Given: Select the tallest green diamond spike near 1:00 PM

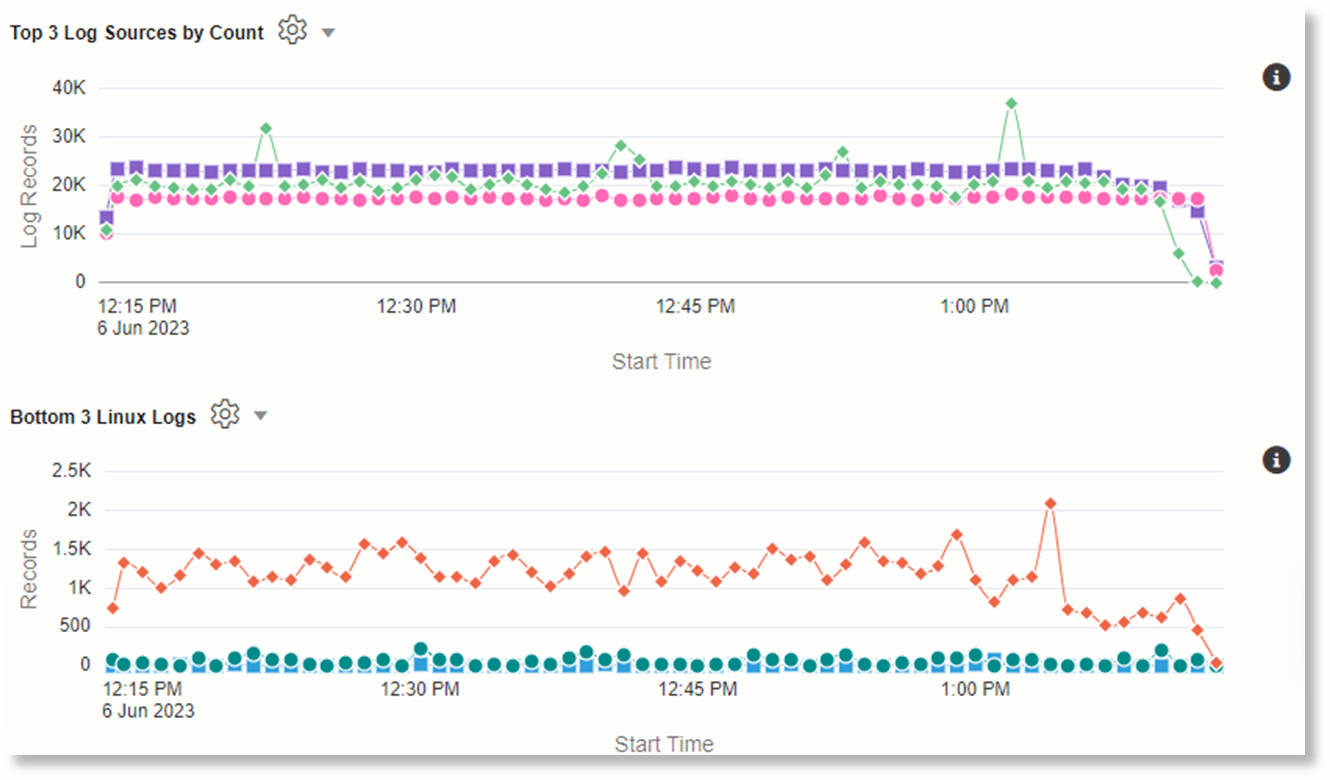Looking at the screenshot, I should click(1010, 101).
